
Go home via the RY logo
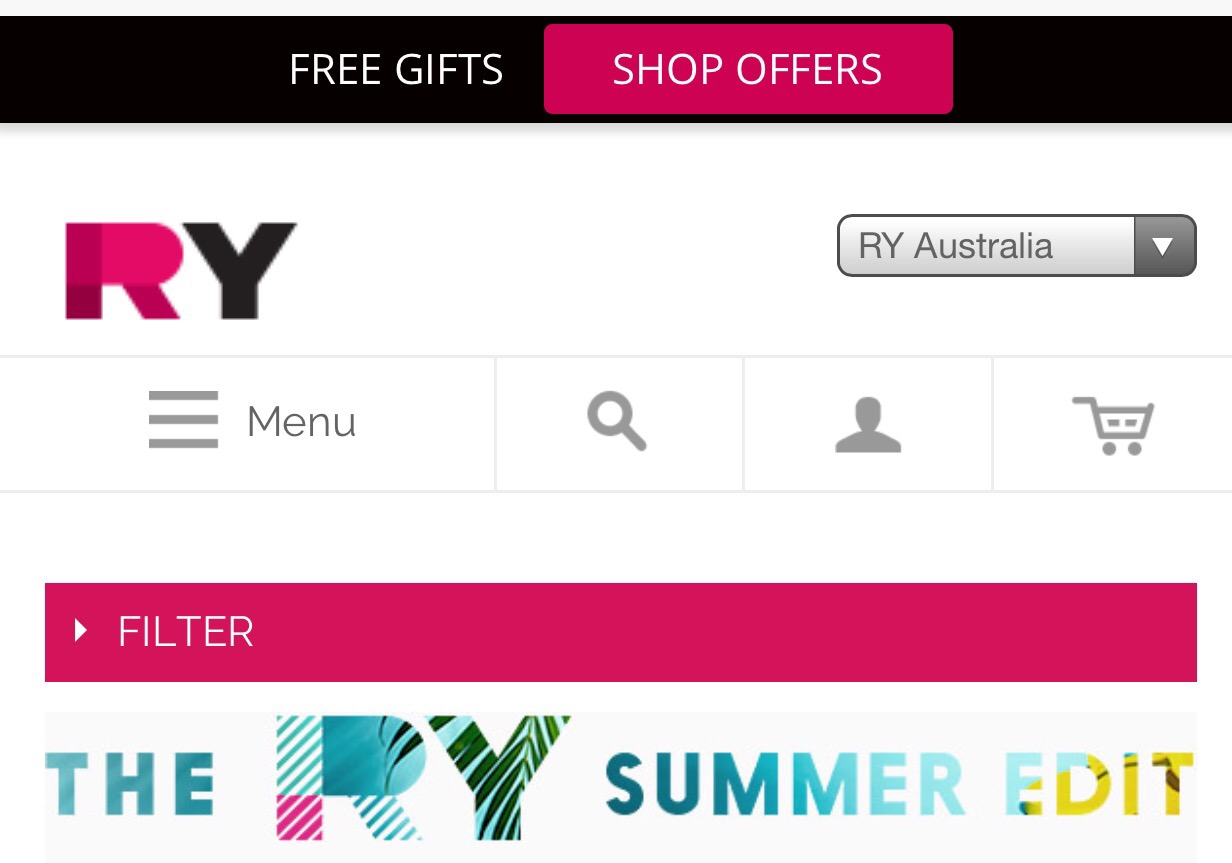click(181, 271)
